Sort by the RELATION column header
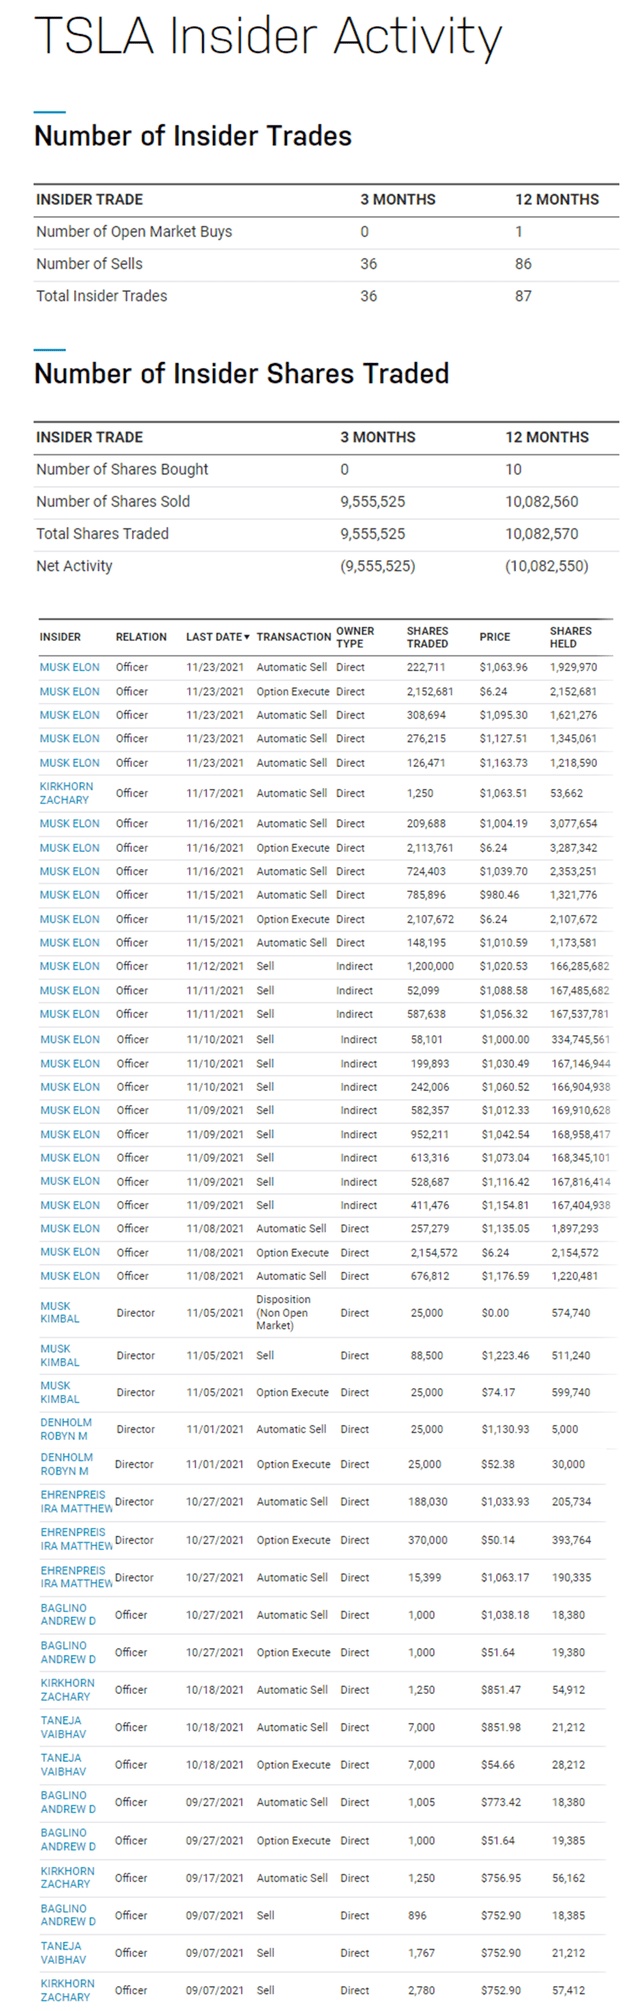 pos(141,637)
